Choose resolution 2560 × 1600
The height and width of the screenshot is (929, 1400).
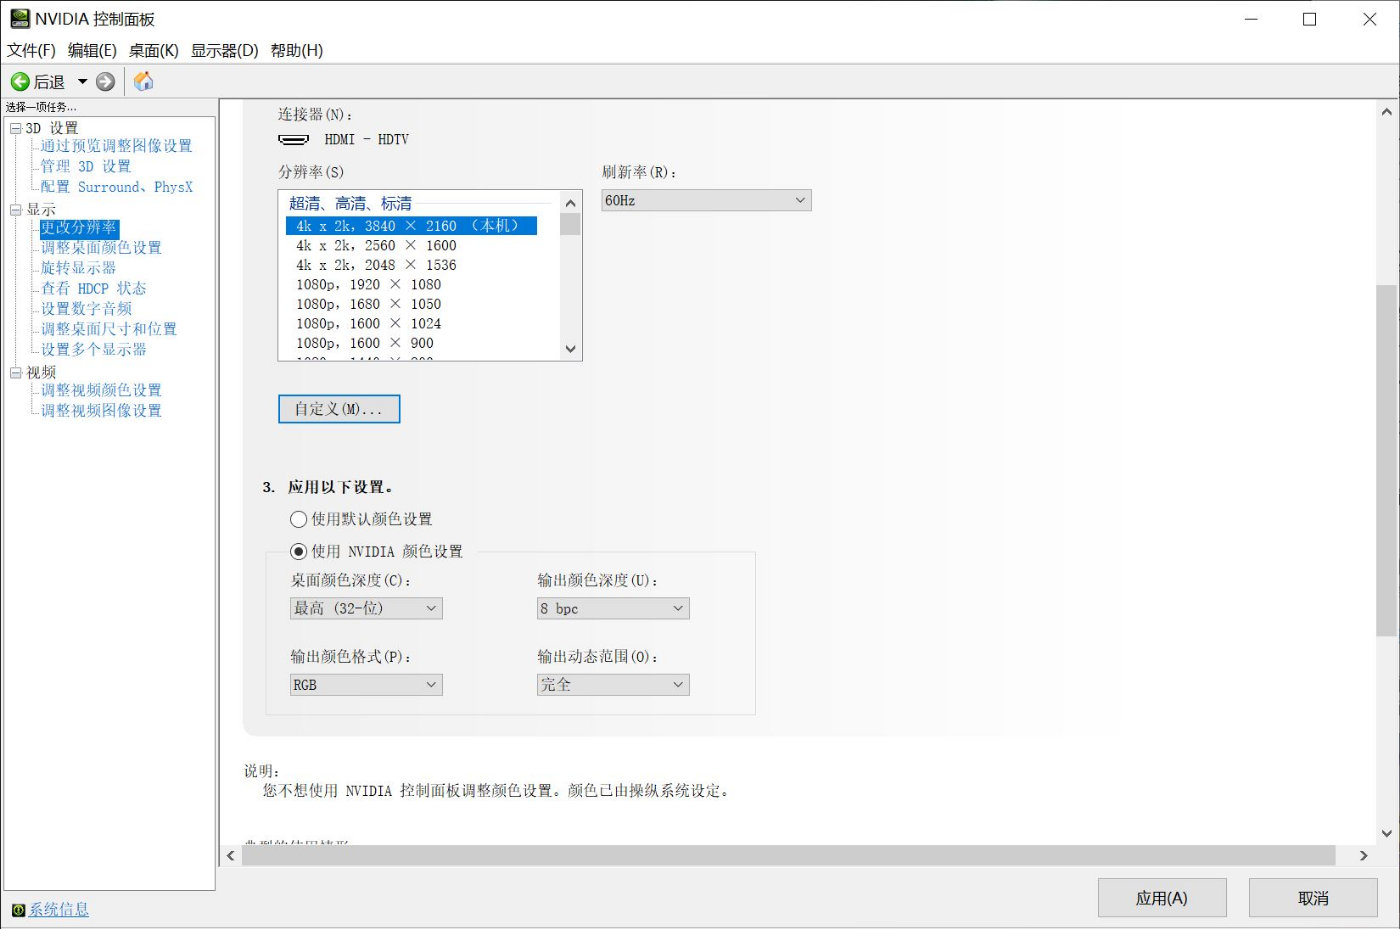click(x=376, y=246)
